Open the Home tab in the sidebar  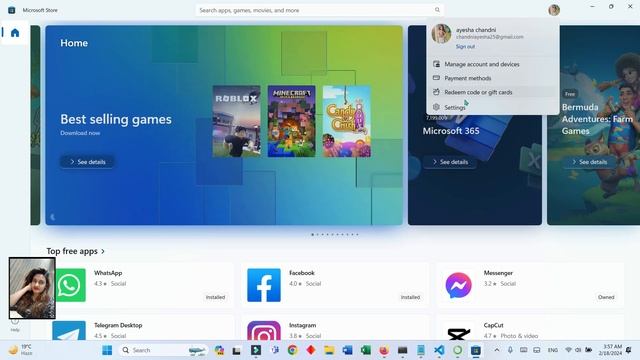click(x=15, y=33)
